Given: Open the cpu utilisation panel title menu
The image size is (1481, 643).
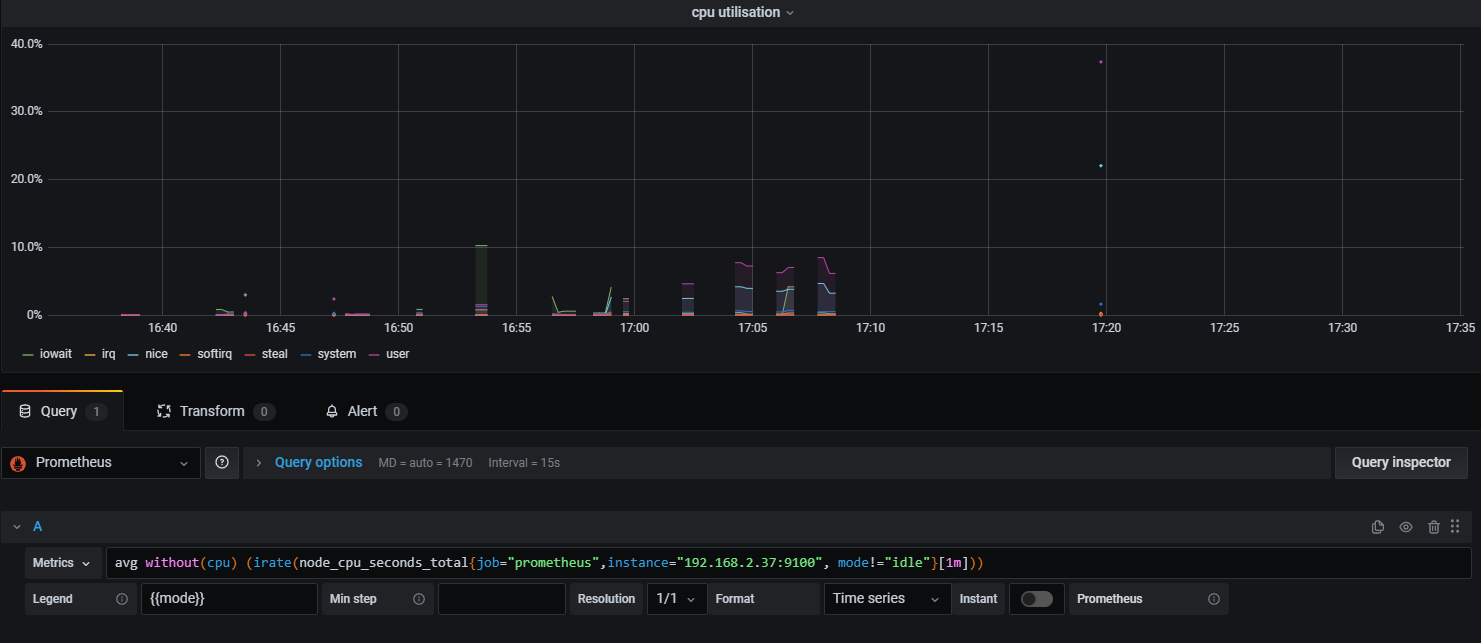Looking at the screenshot, I should (x=742, y=12).
